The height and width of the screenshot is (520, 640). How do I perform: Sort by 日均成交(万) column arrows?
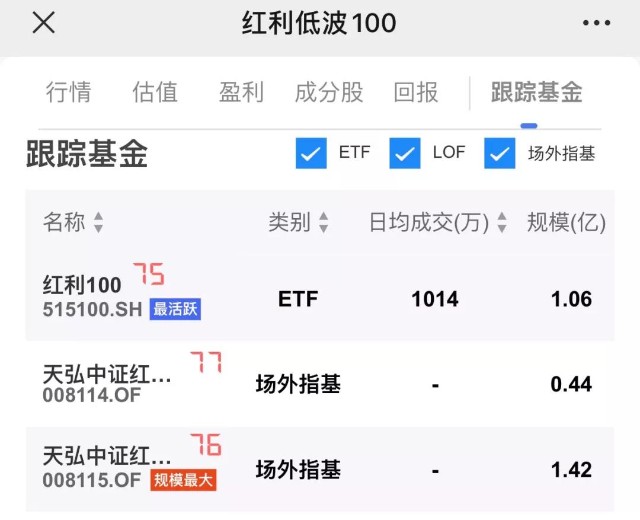tap(502, 223)
